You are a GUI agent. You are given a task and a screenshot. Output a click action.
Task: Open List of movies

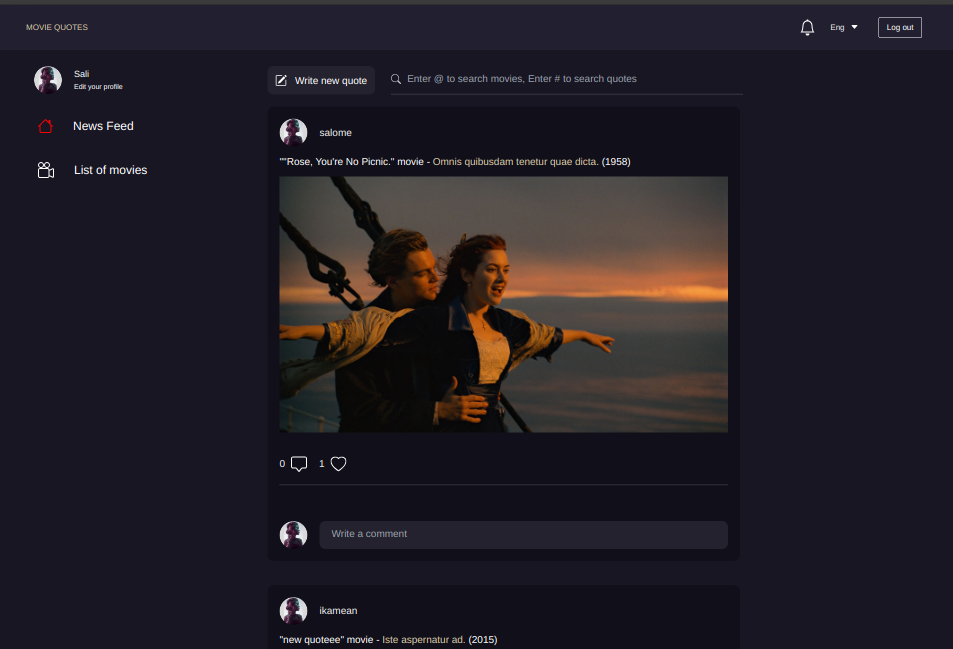[110, 170]
